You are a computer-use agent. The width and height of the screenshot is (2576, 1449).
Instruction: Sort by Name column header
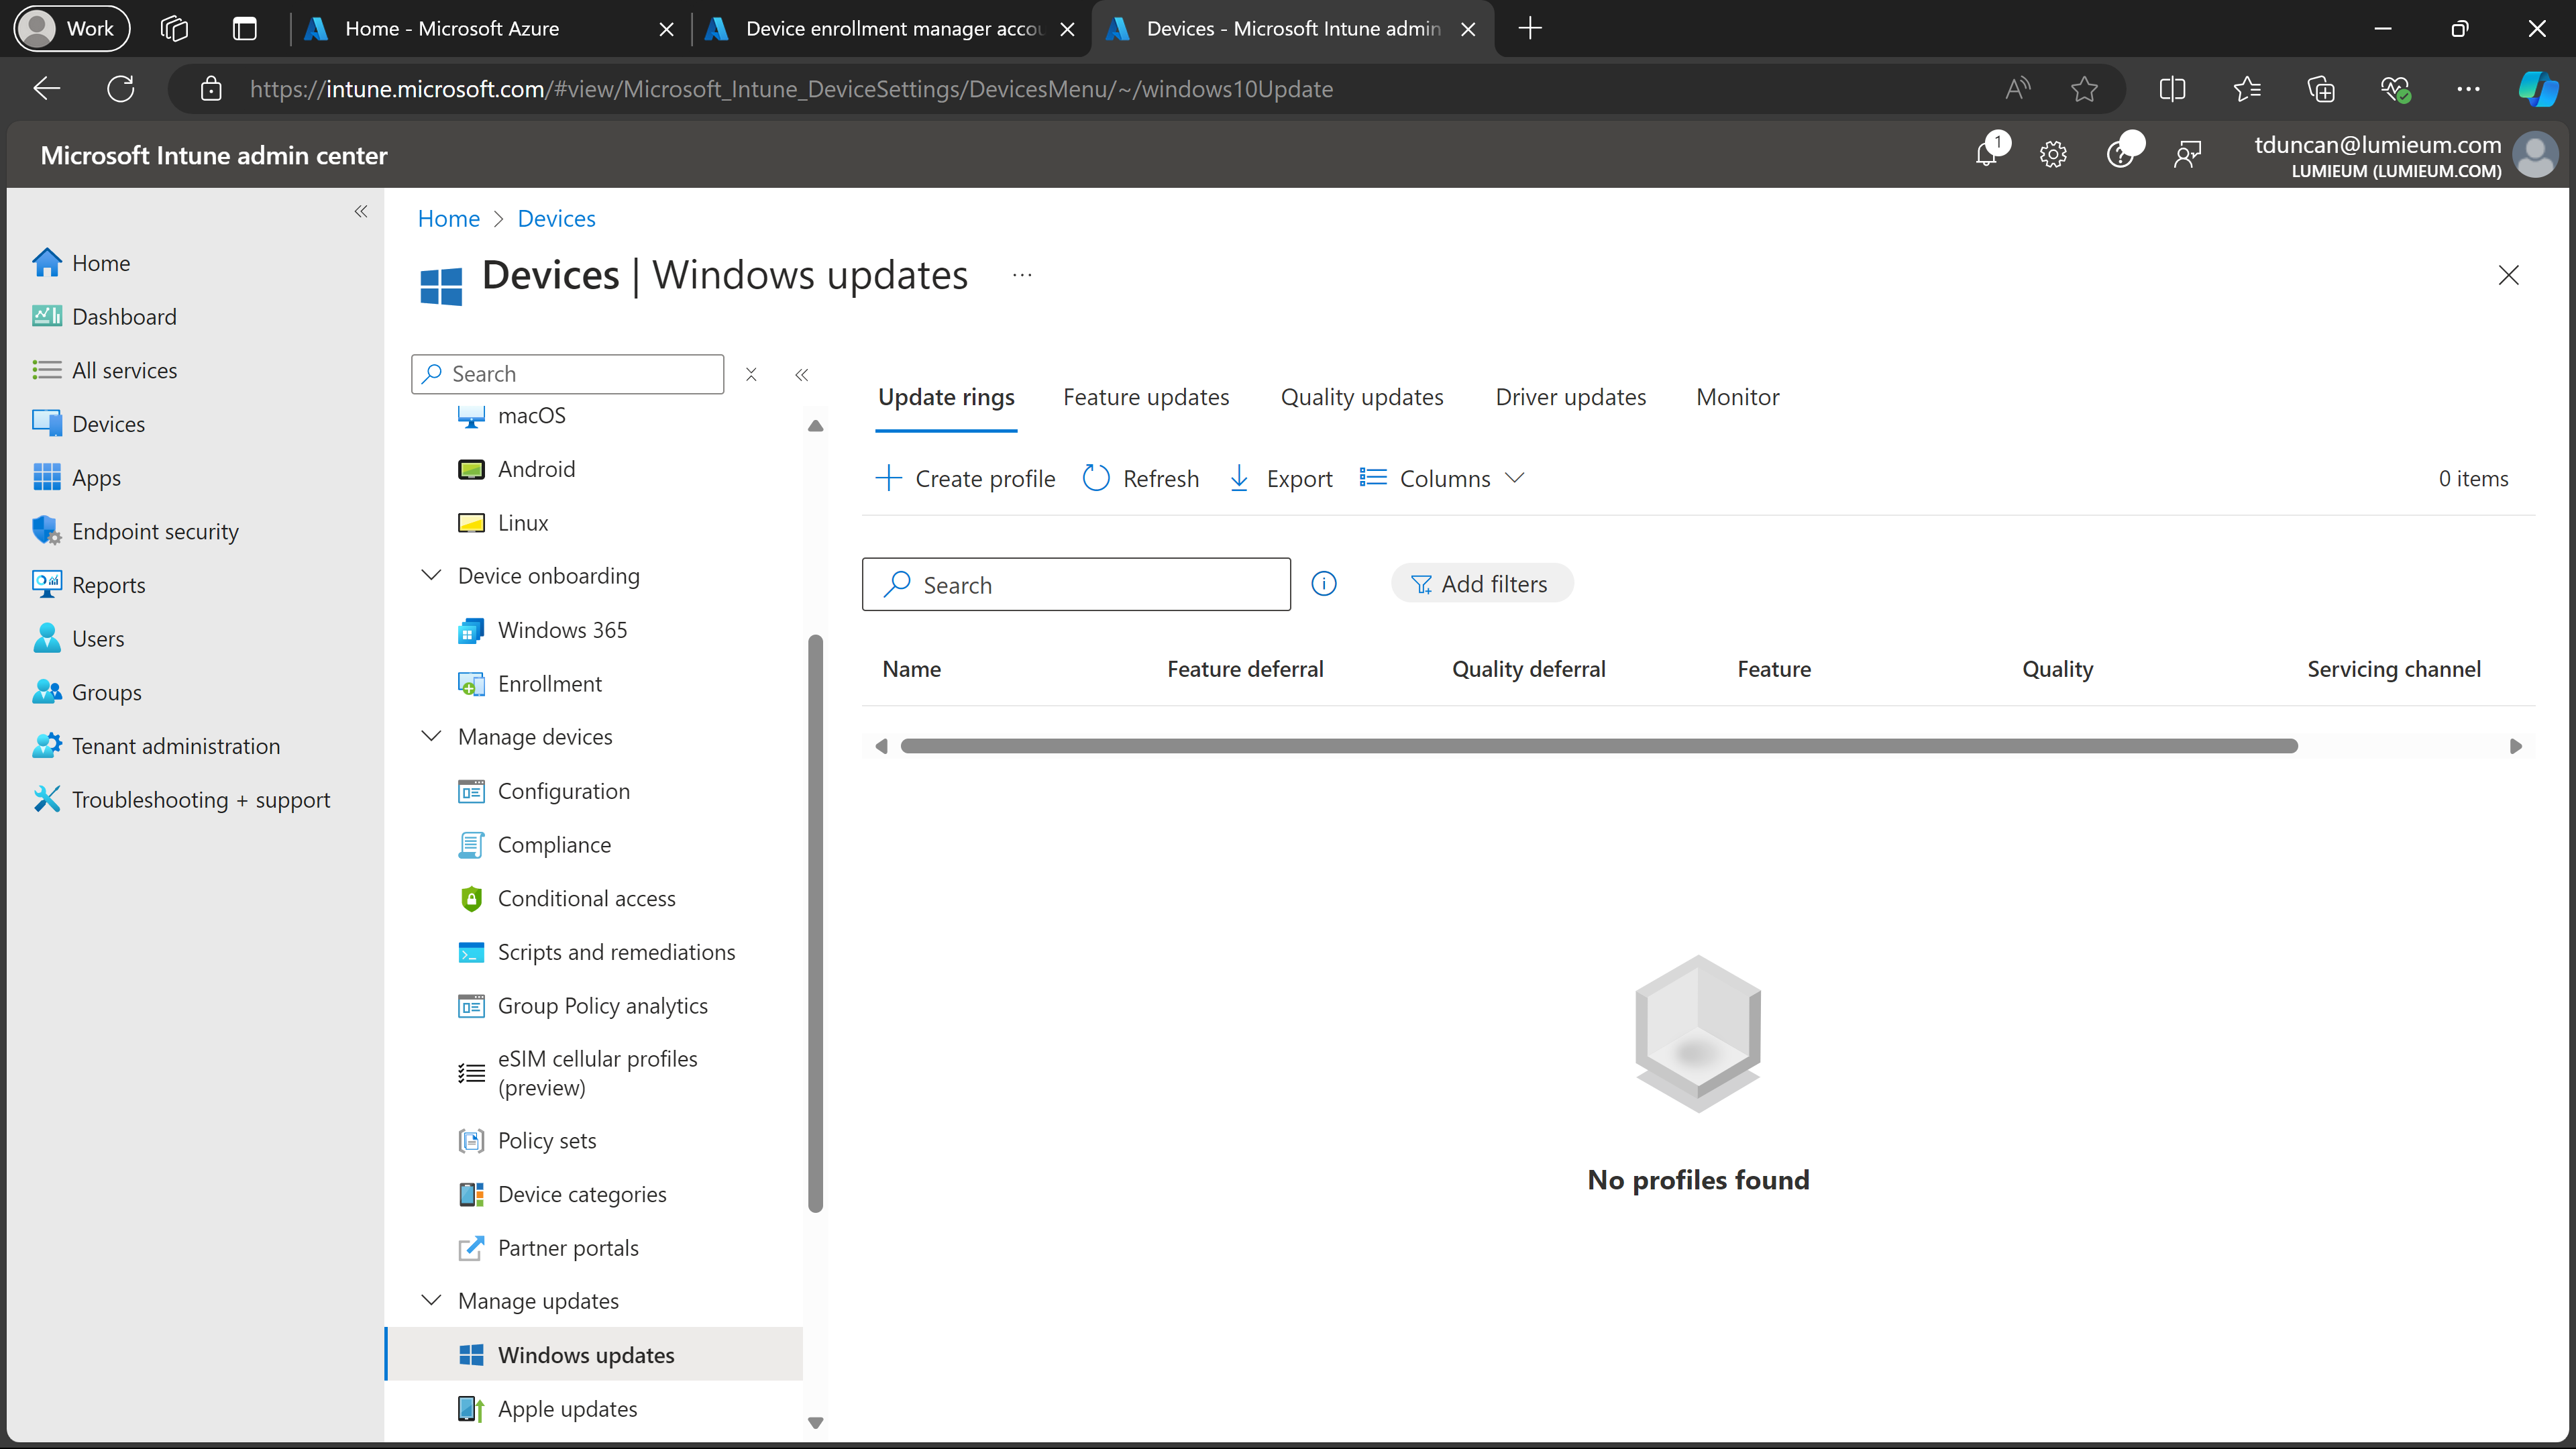point(911,669)
